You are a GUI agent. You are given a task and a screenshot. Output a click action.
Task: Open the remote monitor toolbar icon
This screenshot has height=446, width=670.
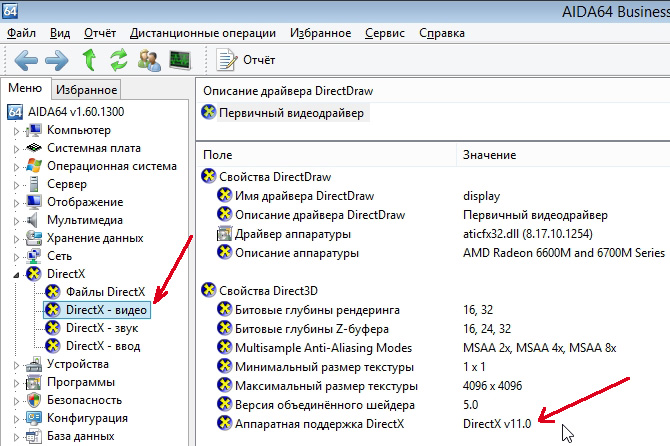coord(181,60)
